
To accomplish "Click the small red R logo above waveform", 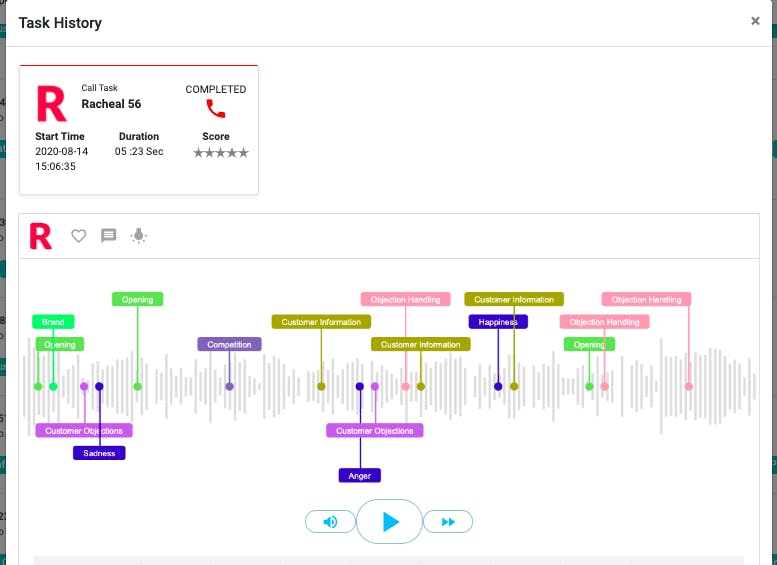I will tap(41, 236).
